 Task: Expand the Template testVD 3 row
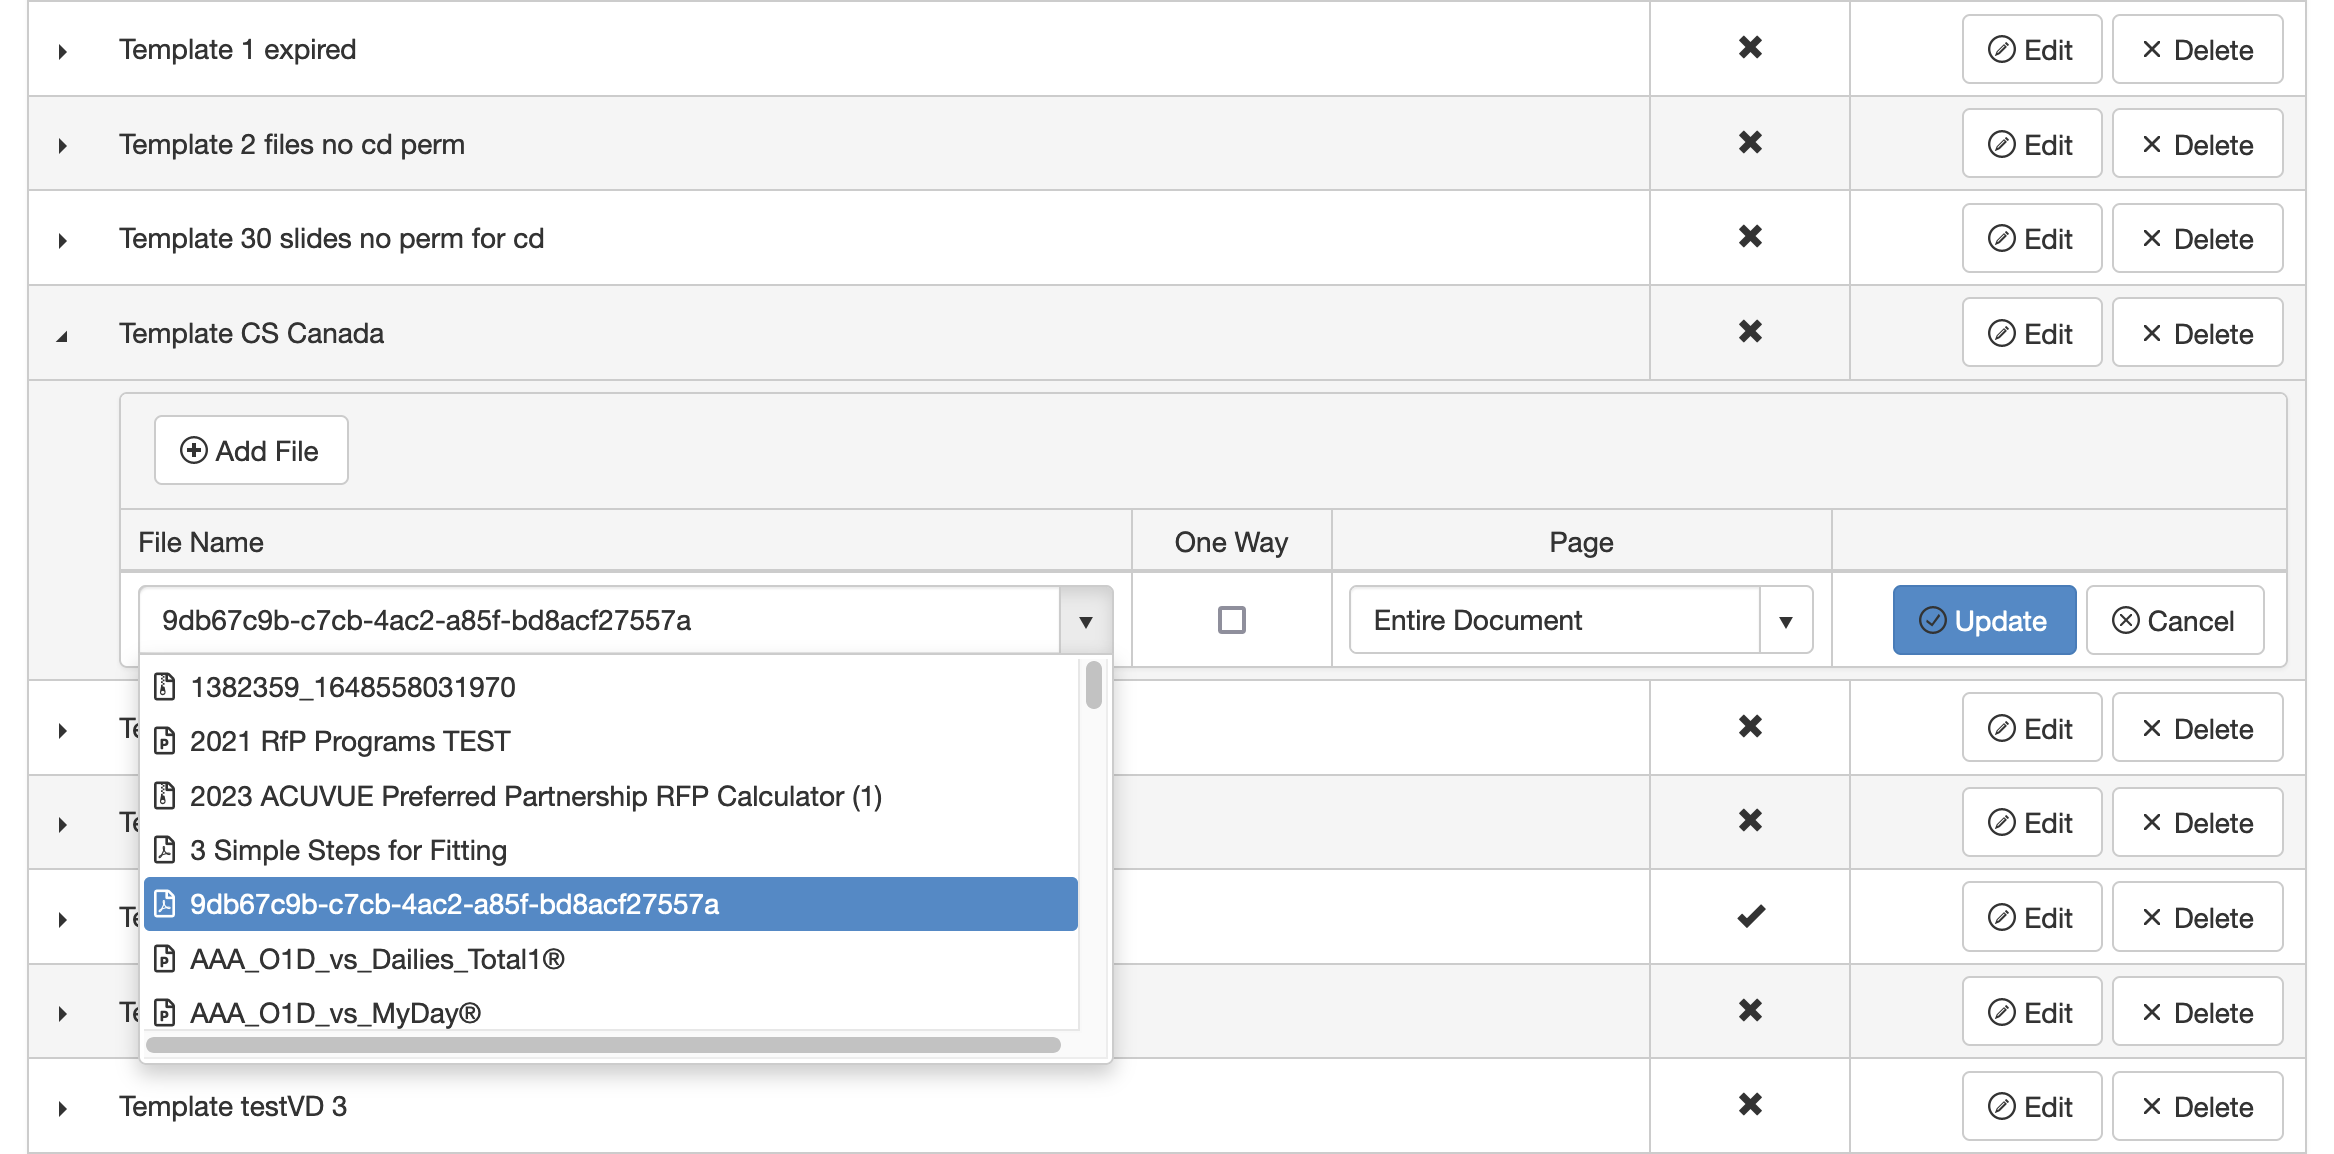click(x=62, y=1108)
